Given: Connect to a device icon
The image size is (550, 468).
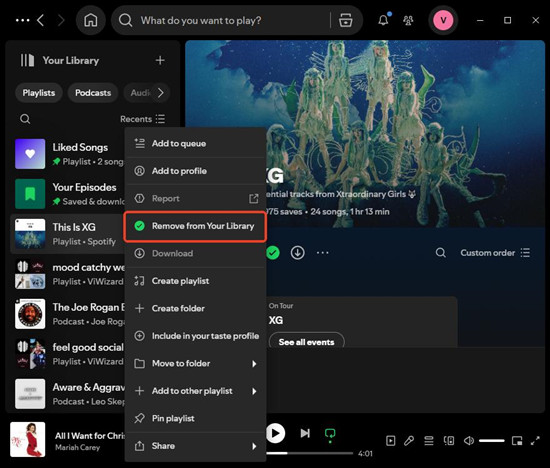Looking at the screenshot, I should [x=449, y=441].
